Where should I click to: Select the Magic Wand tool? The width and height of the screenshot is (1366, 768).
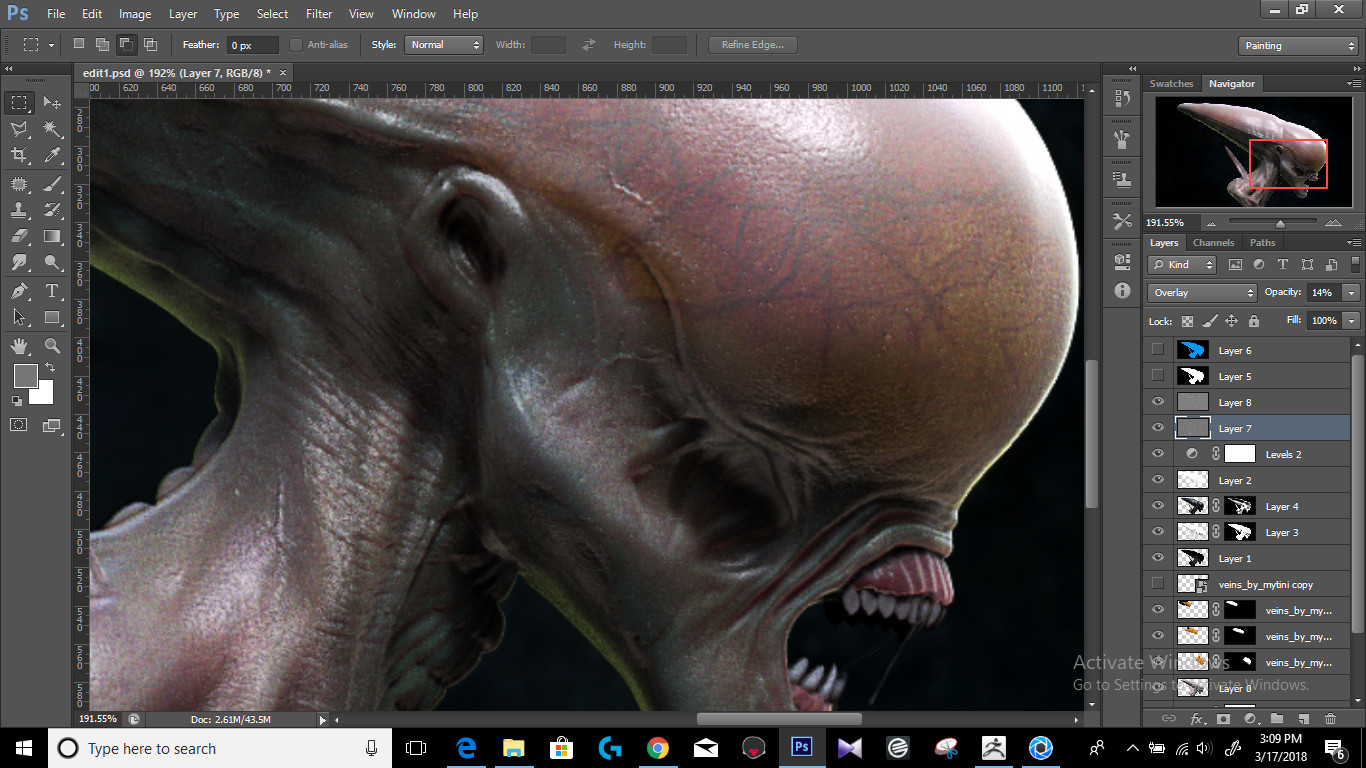click(x=52, y=130)
